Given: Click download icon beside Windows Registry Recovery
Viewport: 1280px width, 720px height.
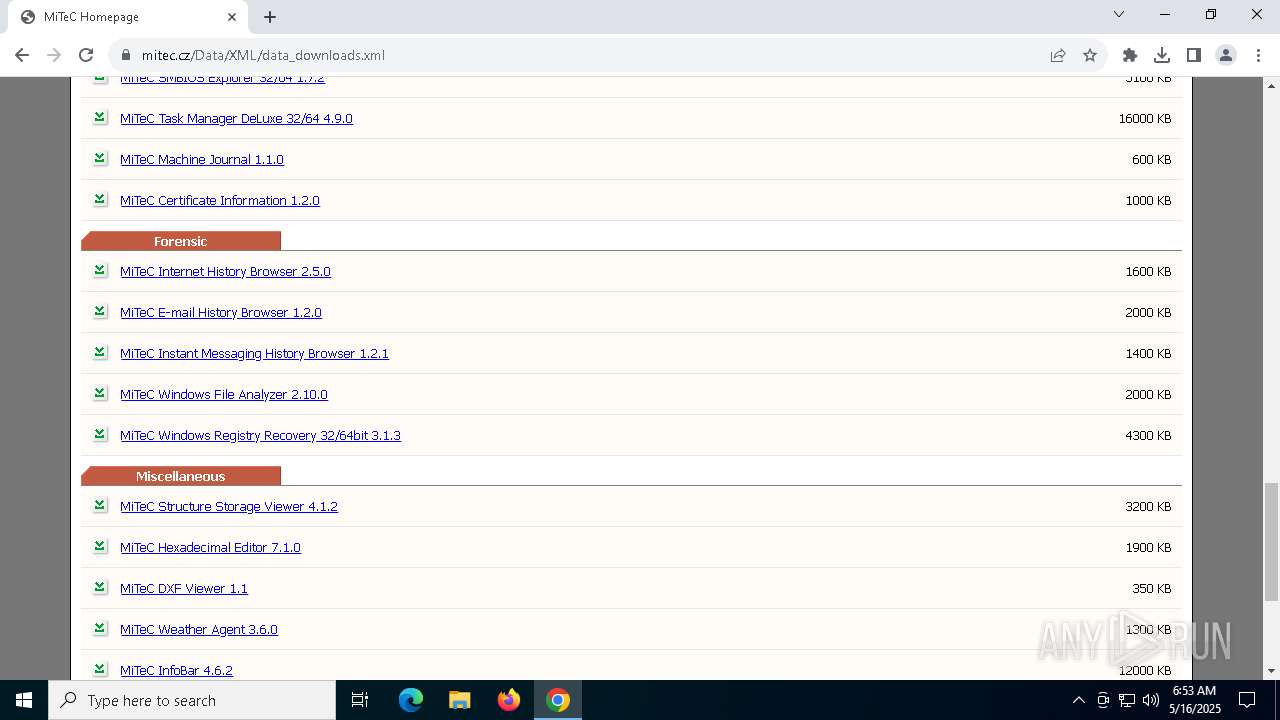Looking at the screenshot, I should (100, 434).
